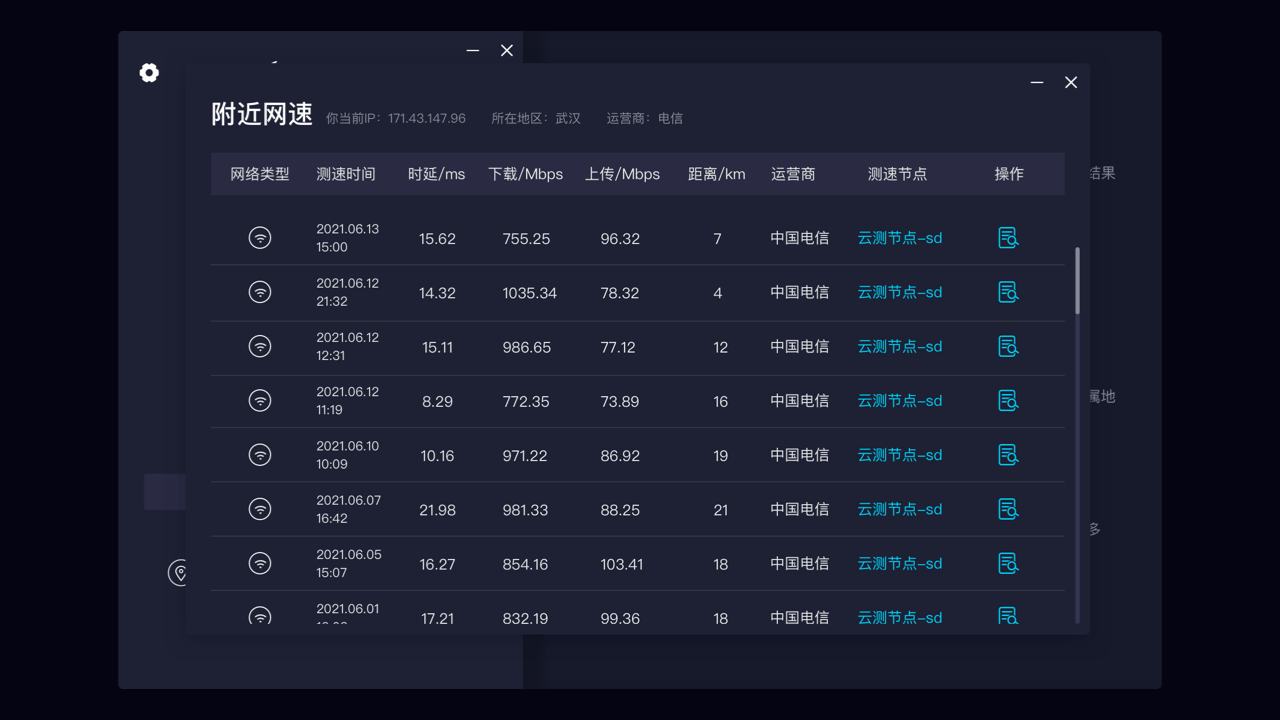Click the report icon for 2021.06.12 12:31
This screenshot has width=1280, height=720.
(x=1008, y=346)
